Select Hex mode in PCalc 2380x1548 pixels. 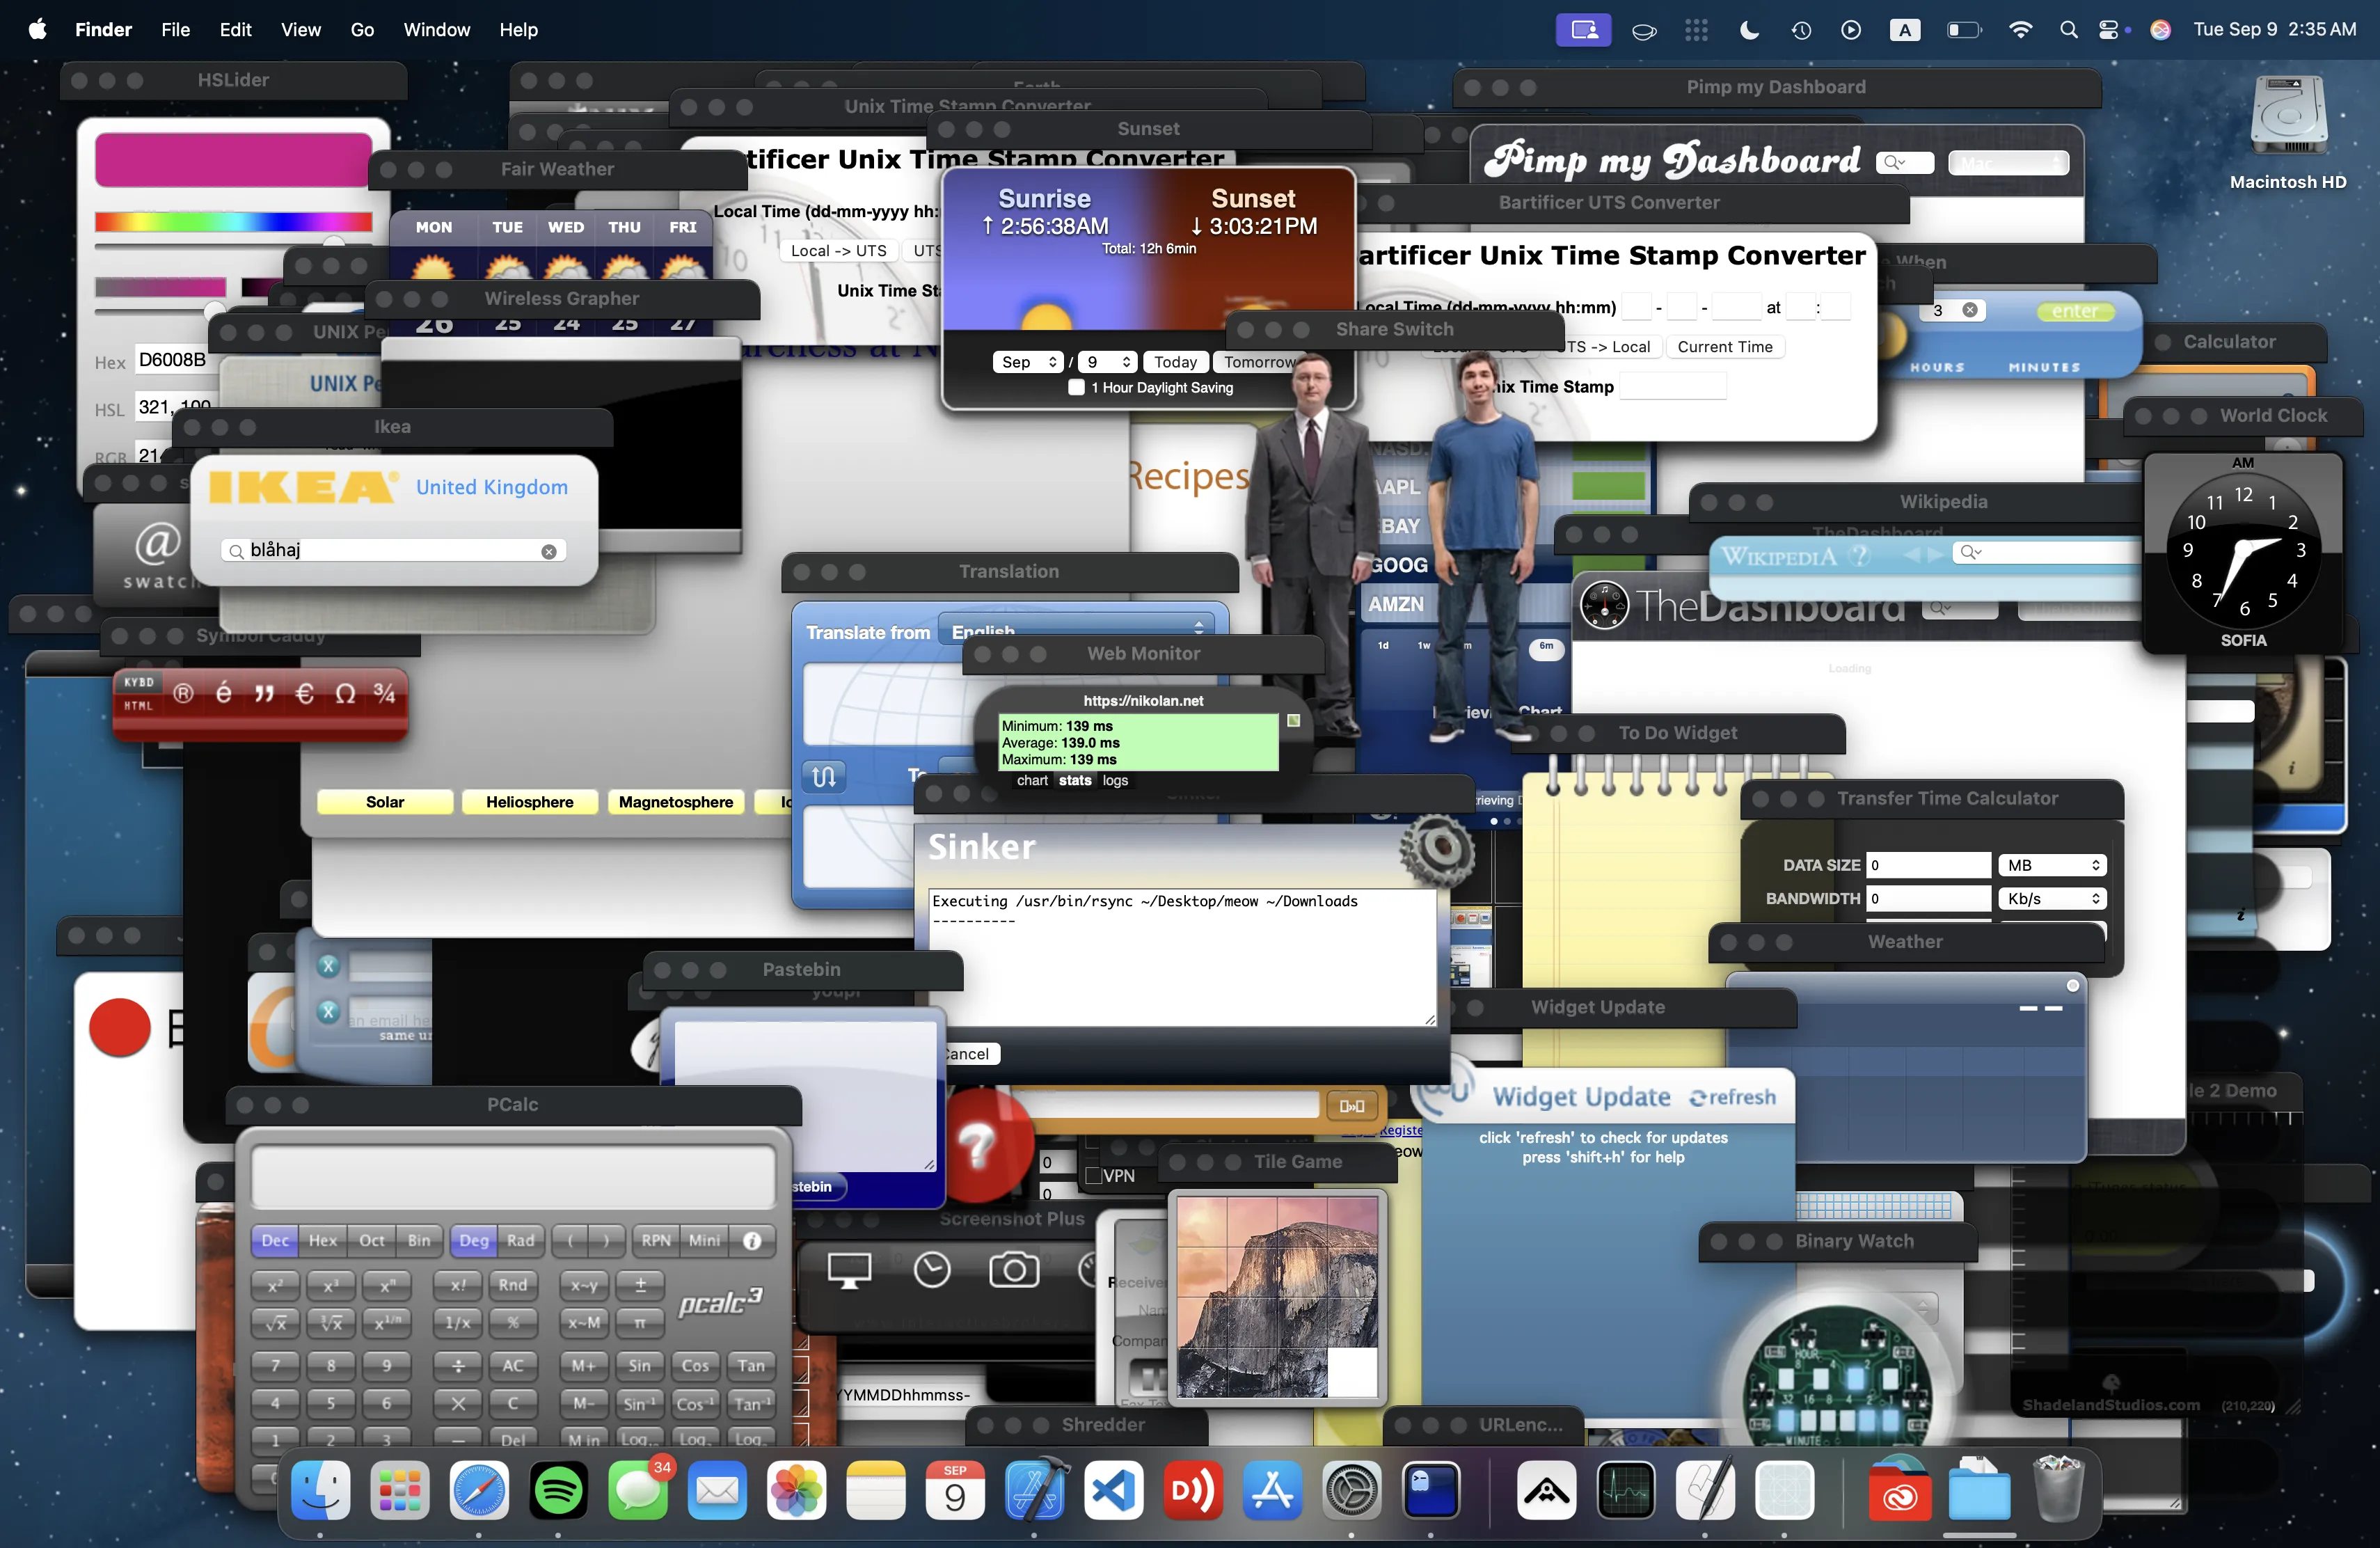(x=323, y=1240)
